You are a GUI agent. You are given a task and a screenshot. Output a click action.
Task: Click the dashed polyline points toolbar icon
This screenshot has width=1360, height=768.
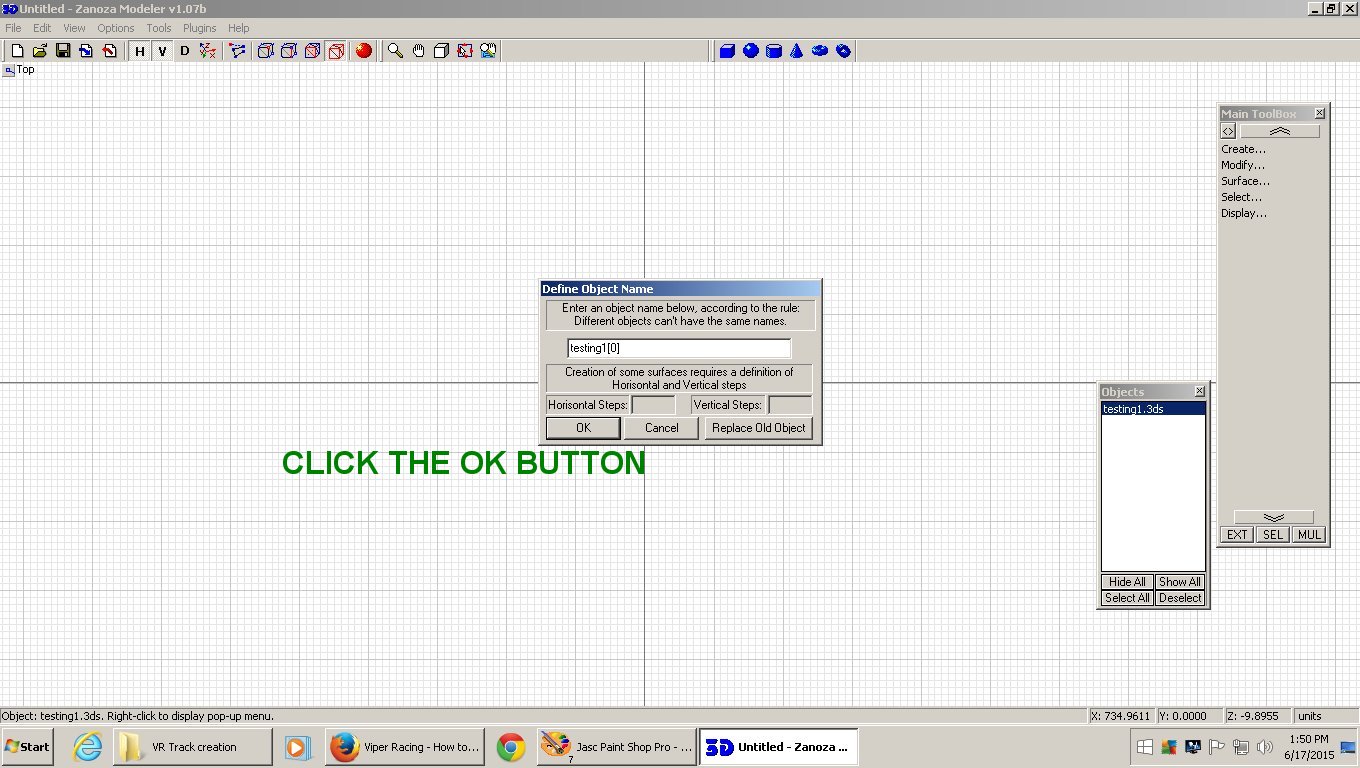pos(237,51)
